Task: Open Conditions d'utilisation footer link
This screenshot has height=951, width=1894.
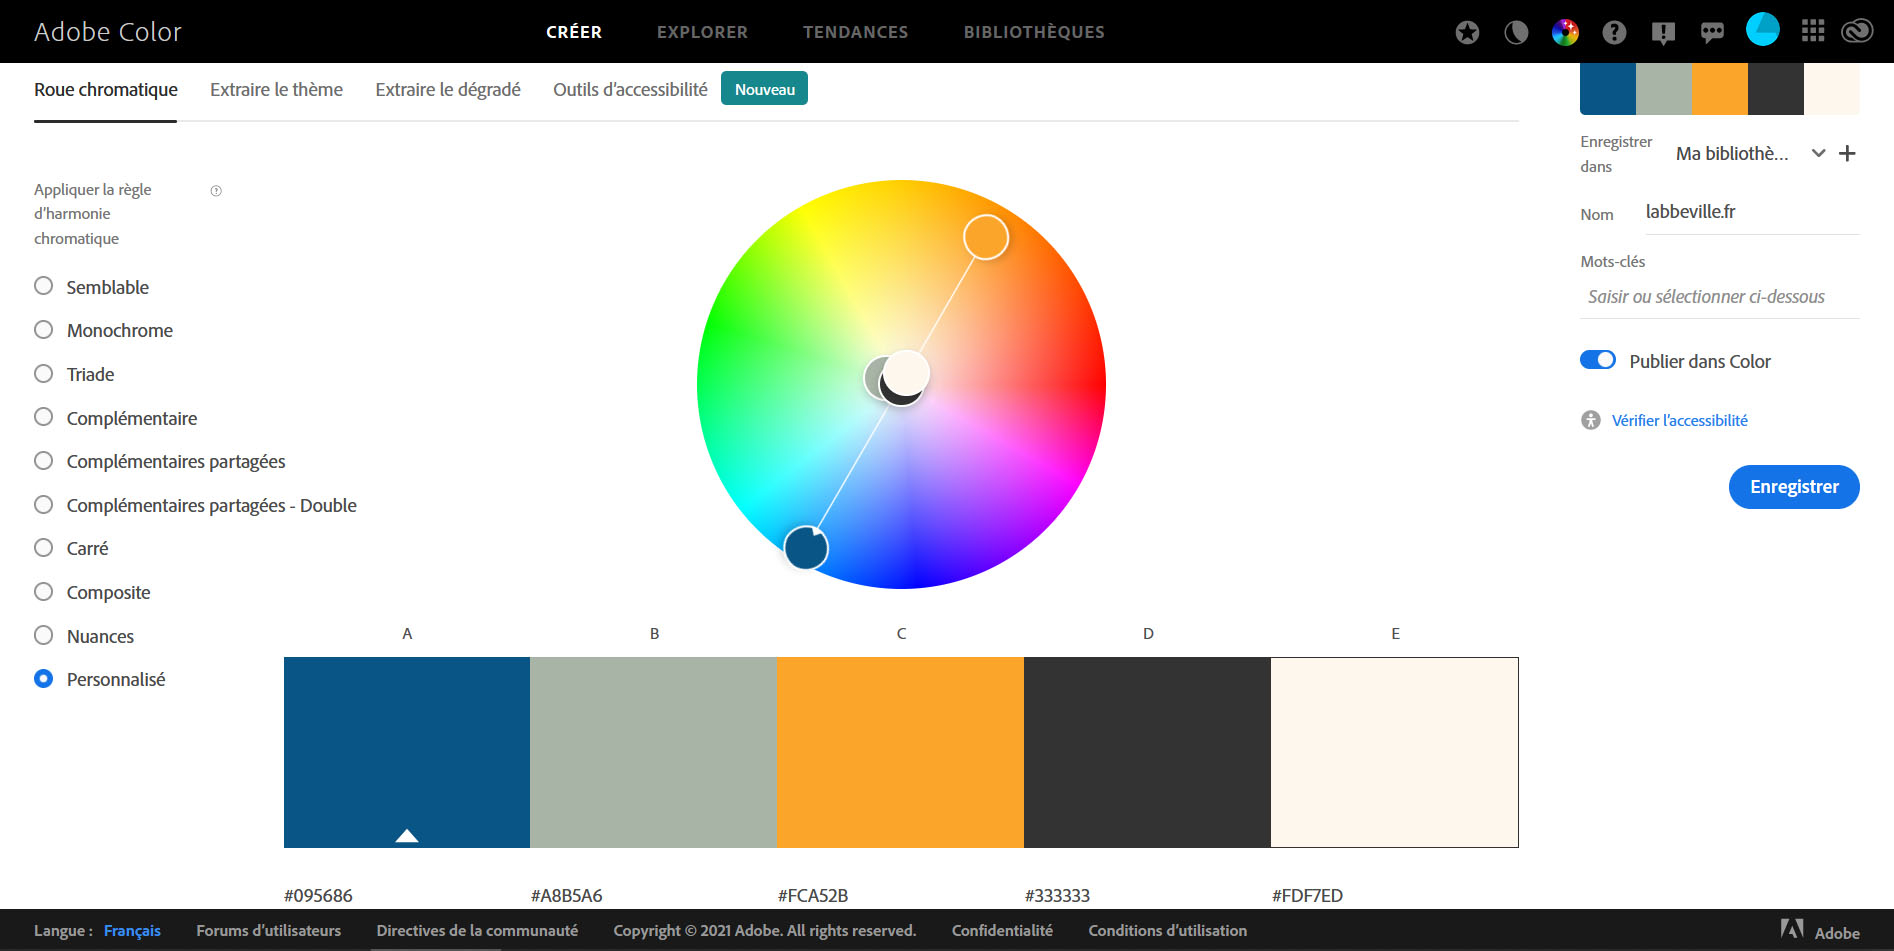Action: [x=1167, y=930]
